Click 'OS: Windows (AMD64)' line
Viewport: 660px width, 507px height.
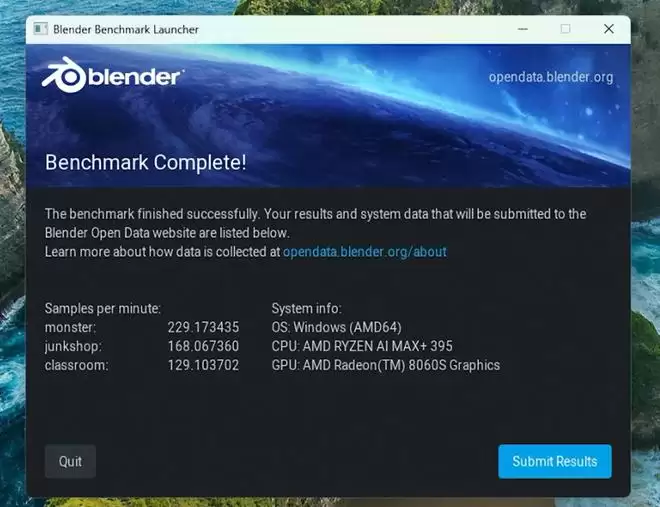(x=336, y=327)
